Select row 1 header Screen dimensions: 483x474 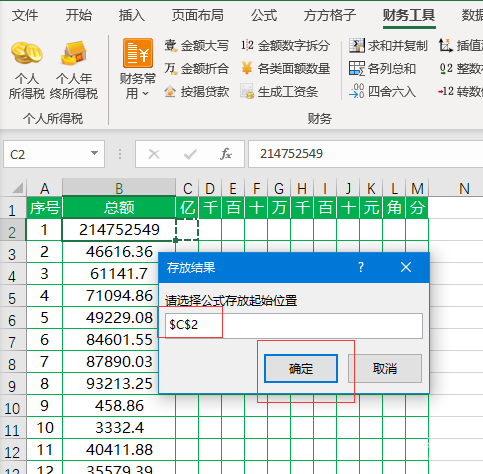13,208
